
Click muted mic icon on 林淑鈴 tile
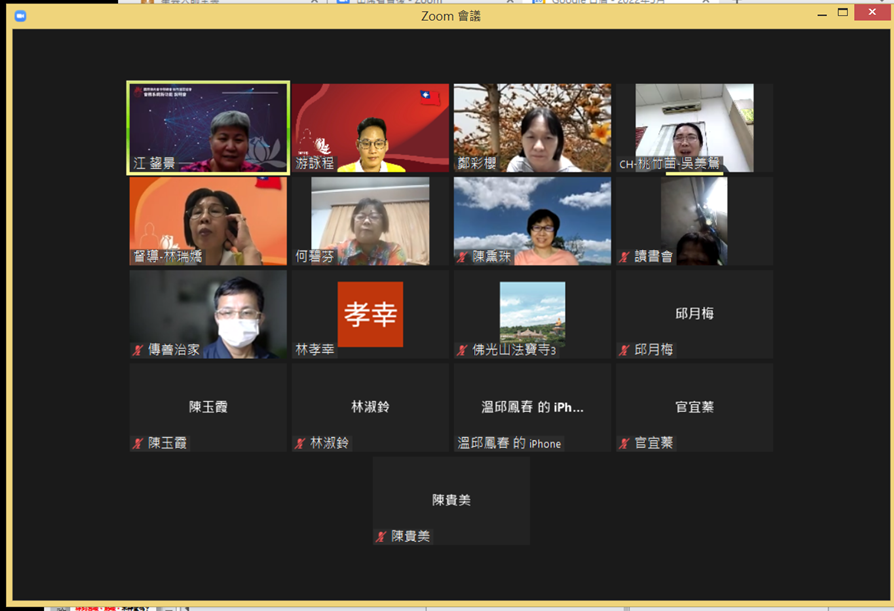pos(301,443)
